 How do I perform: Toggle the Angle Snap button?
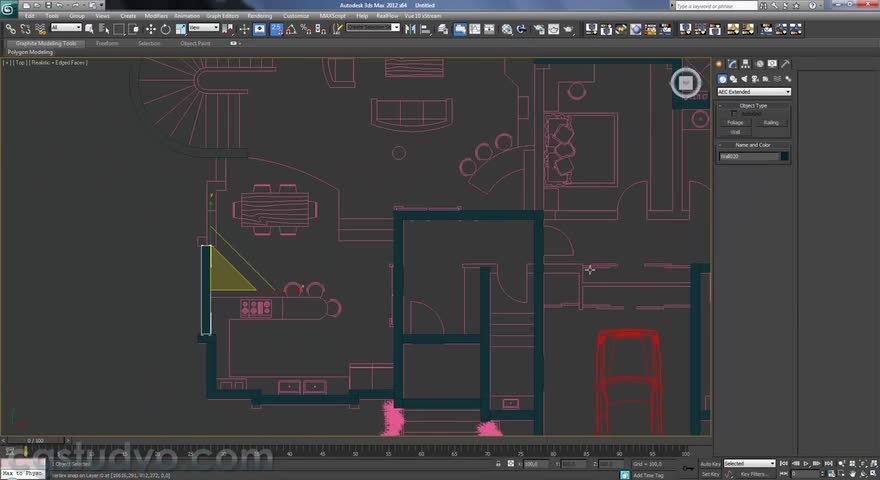pos(291,29)
